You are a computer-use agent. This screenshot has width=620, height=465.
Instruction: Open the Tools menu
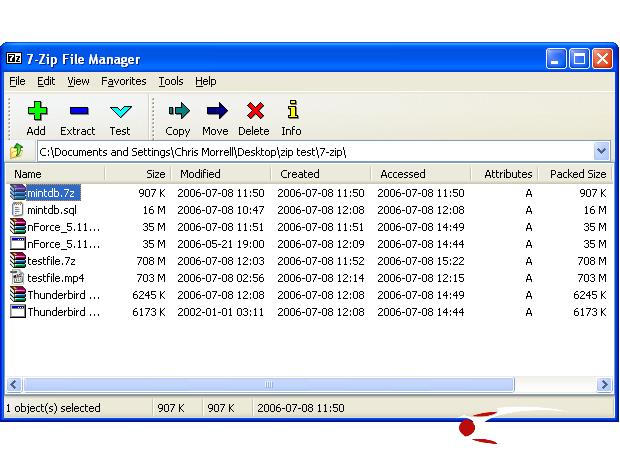(170, 81)
